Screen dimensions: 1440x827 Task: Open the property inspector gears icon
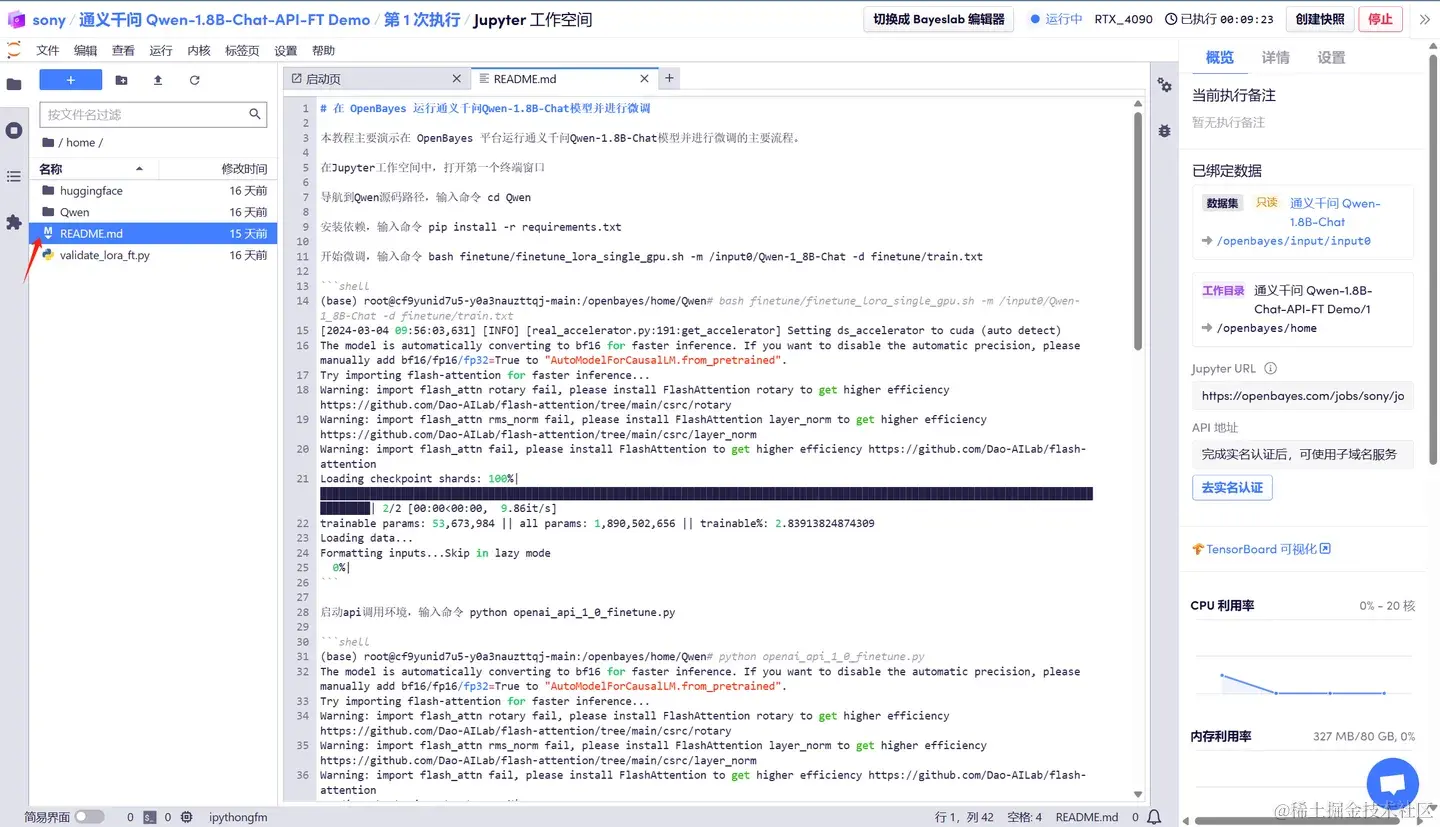point(1165,86)
